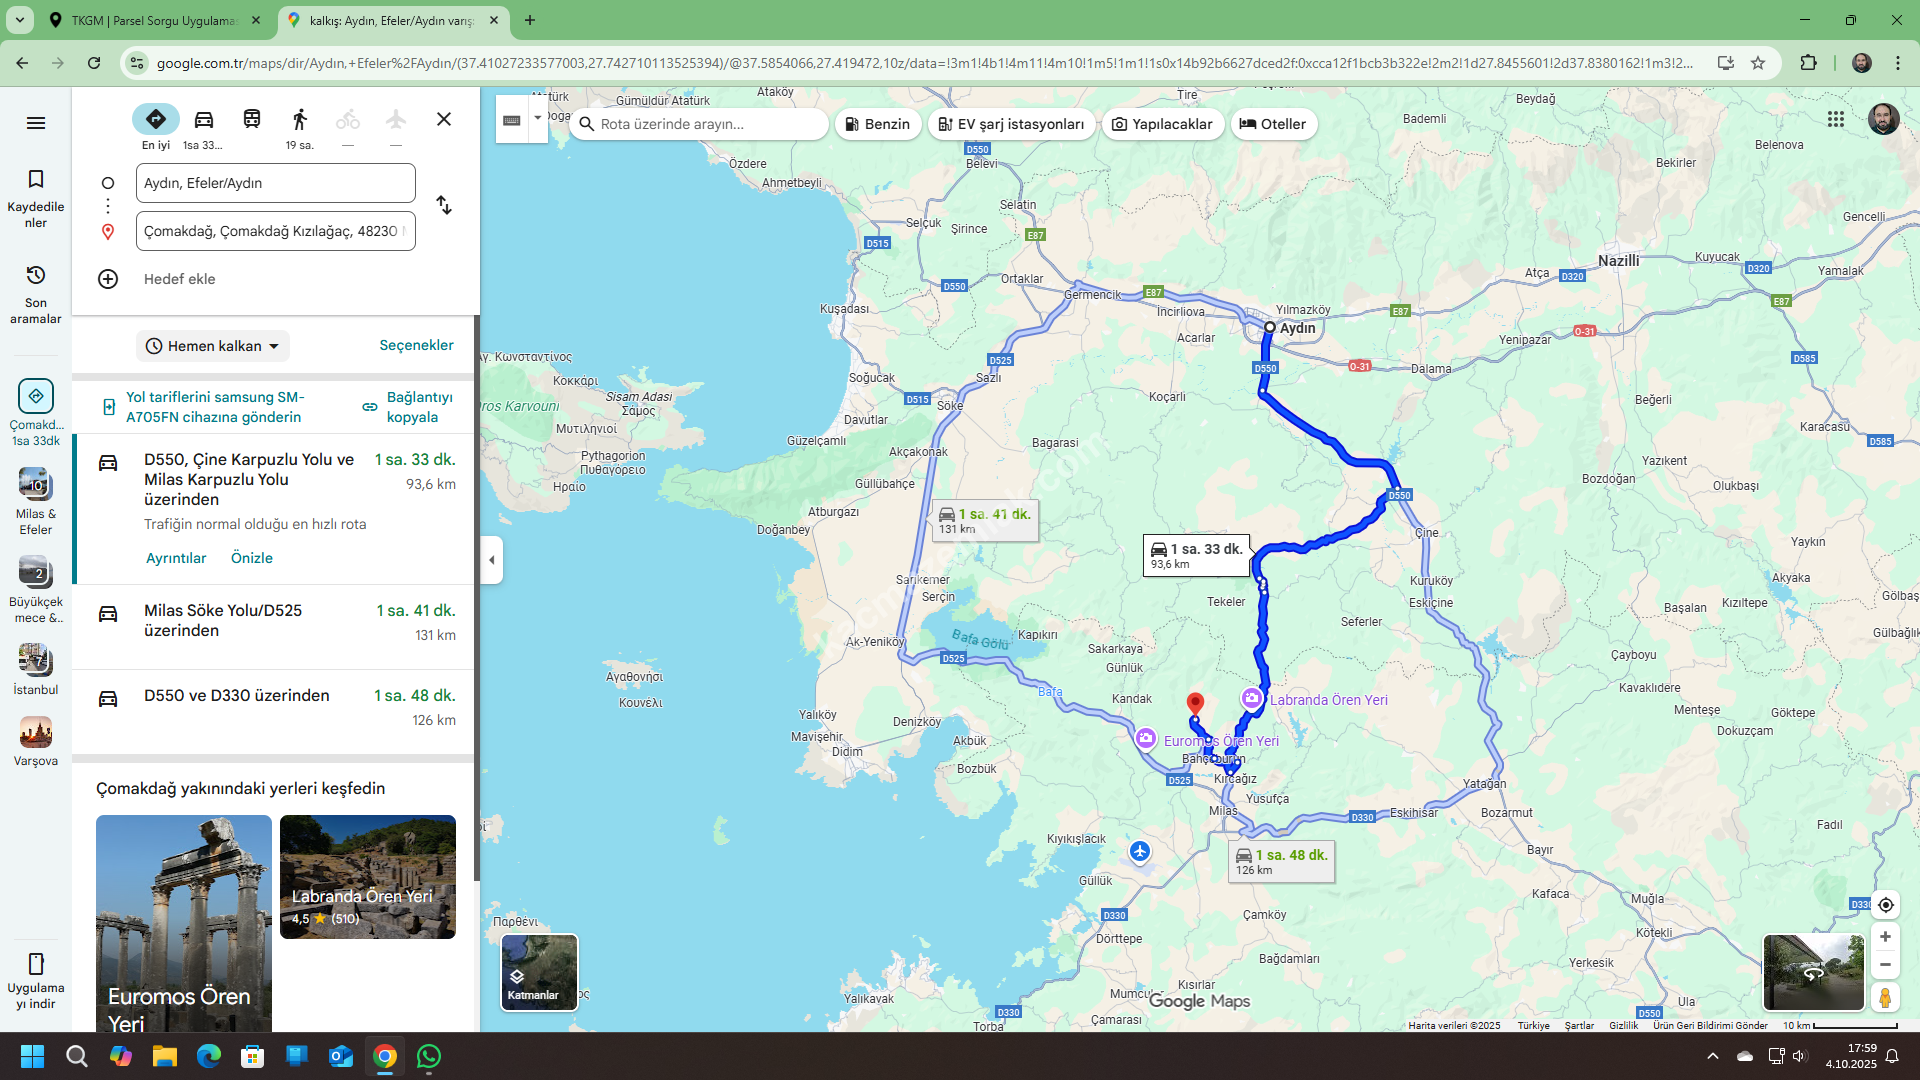Center map on my location
The image size is (1920, 1080).
tap(1885, 905)
